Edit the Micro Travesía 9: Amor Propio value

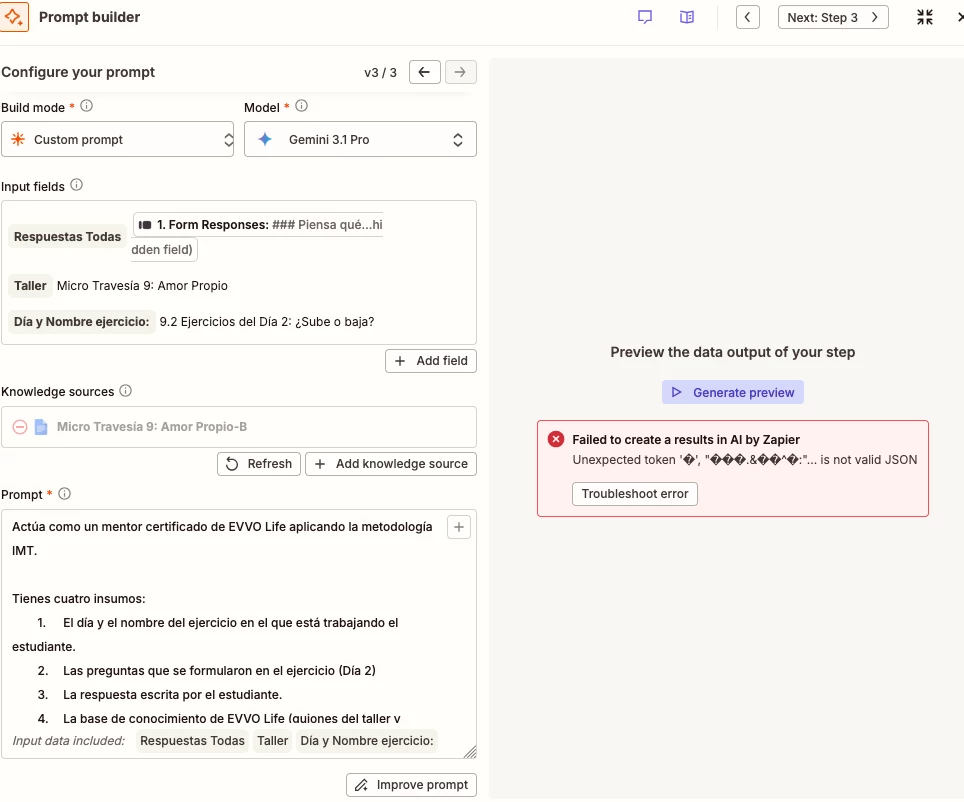[x=142, y=285]
